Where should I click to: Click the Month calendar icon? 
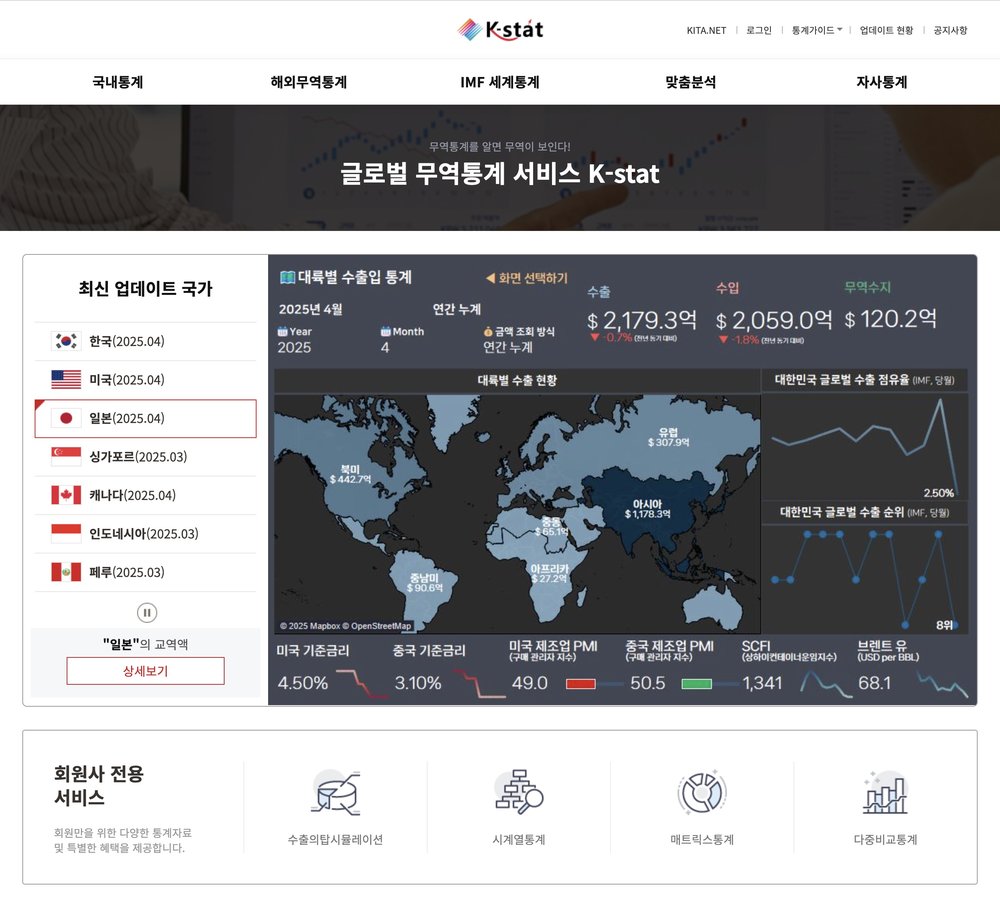point(386,332)
